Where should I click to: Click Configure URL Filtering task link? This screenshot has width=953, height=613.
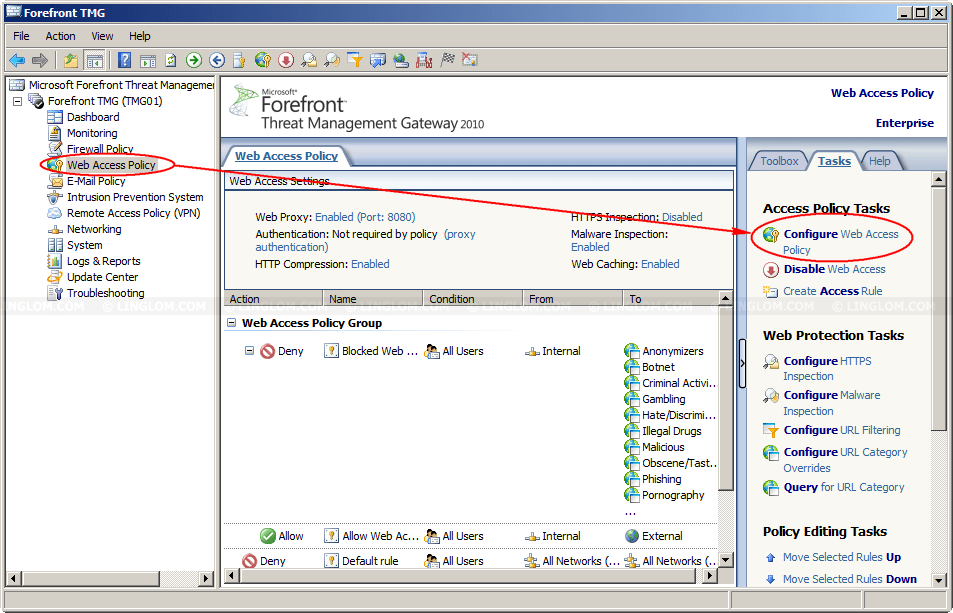coord(842,430)
